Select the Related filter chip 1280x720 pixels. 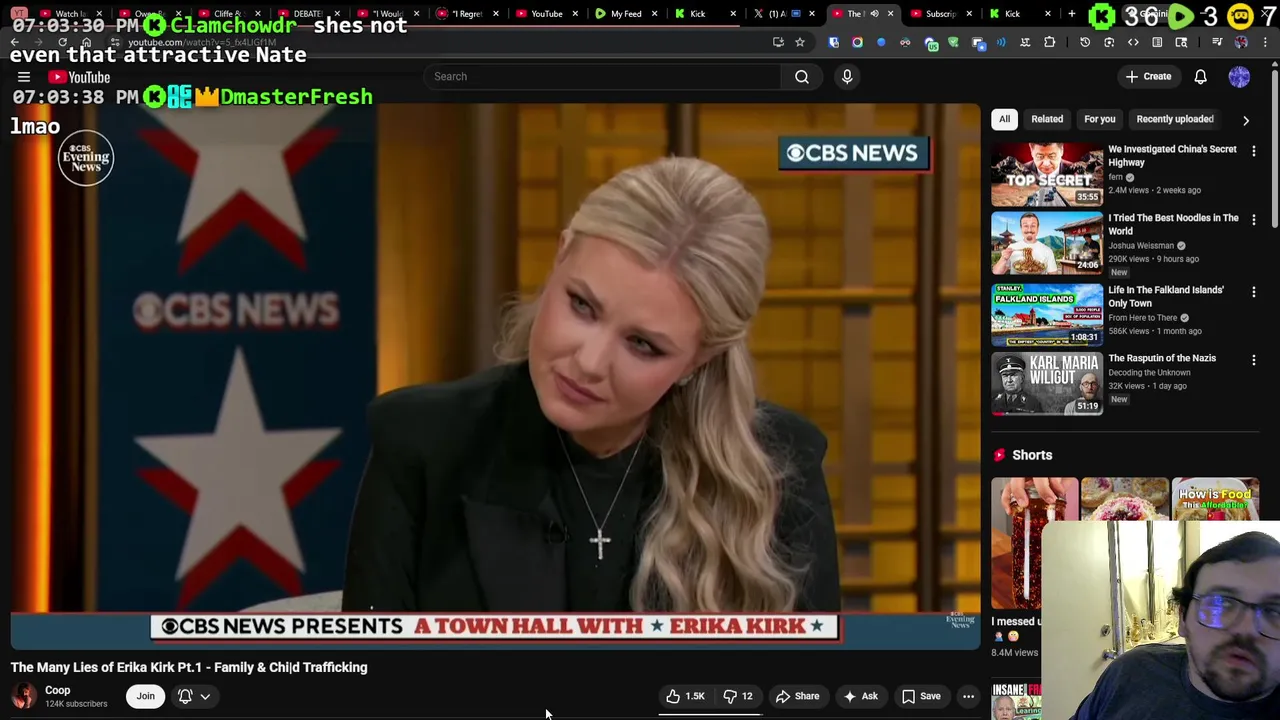(x=1047, y=119)
